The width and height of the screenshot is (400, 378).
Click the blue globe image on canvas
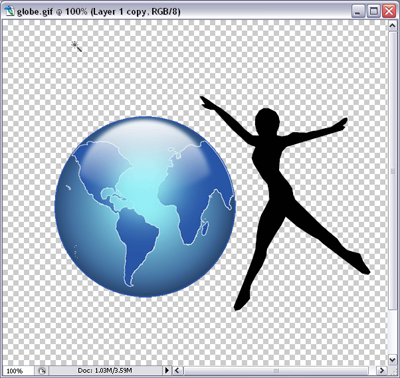coord(145,207)
